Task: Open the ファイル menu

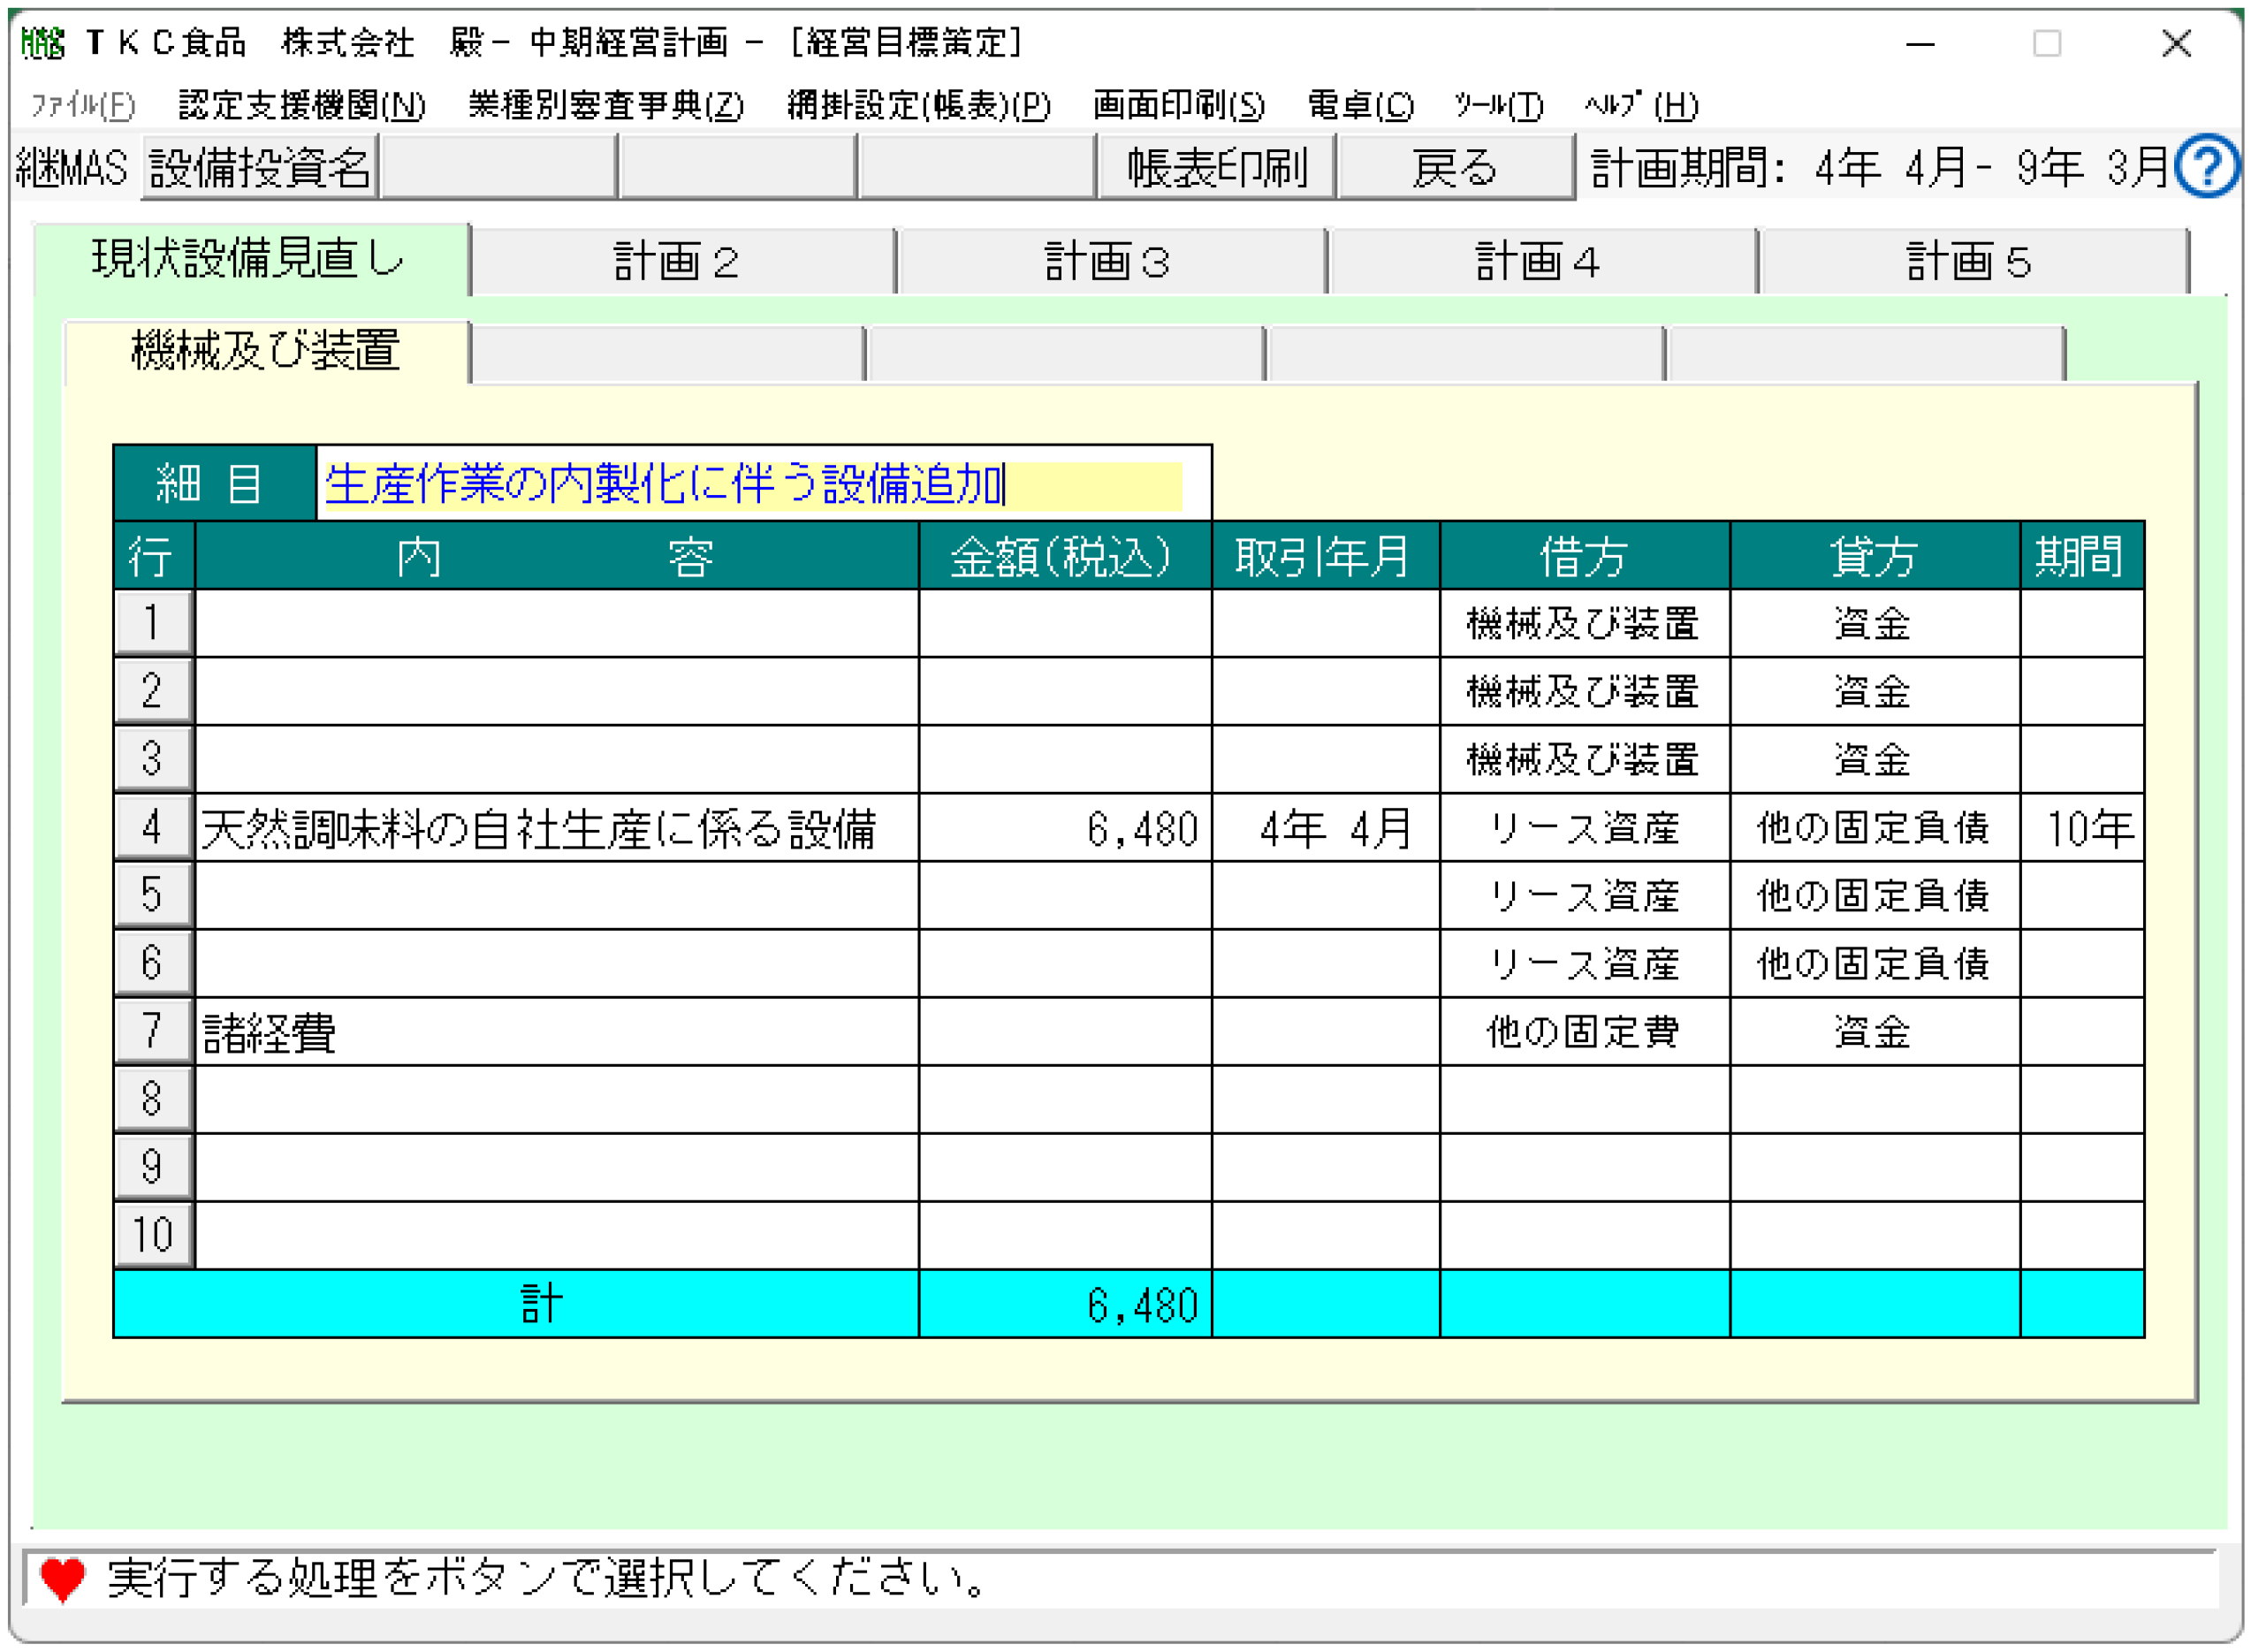Action: 80,105
